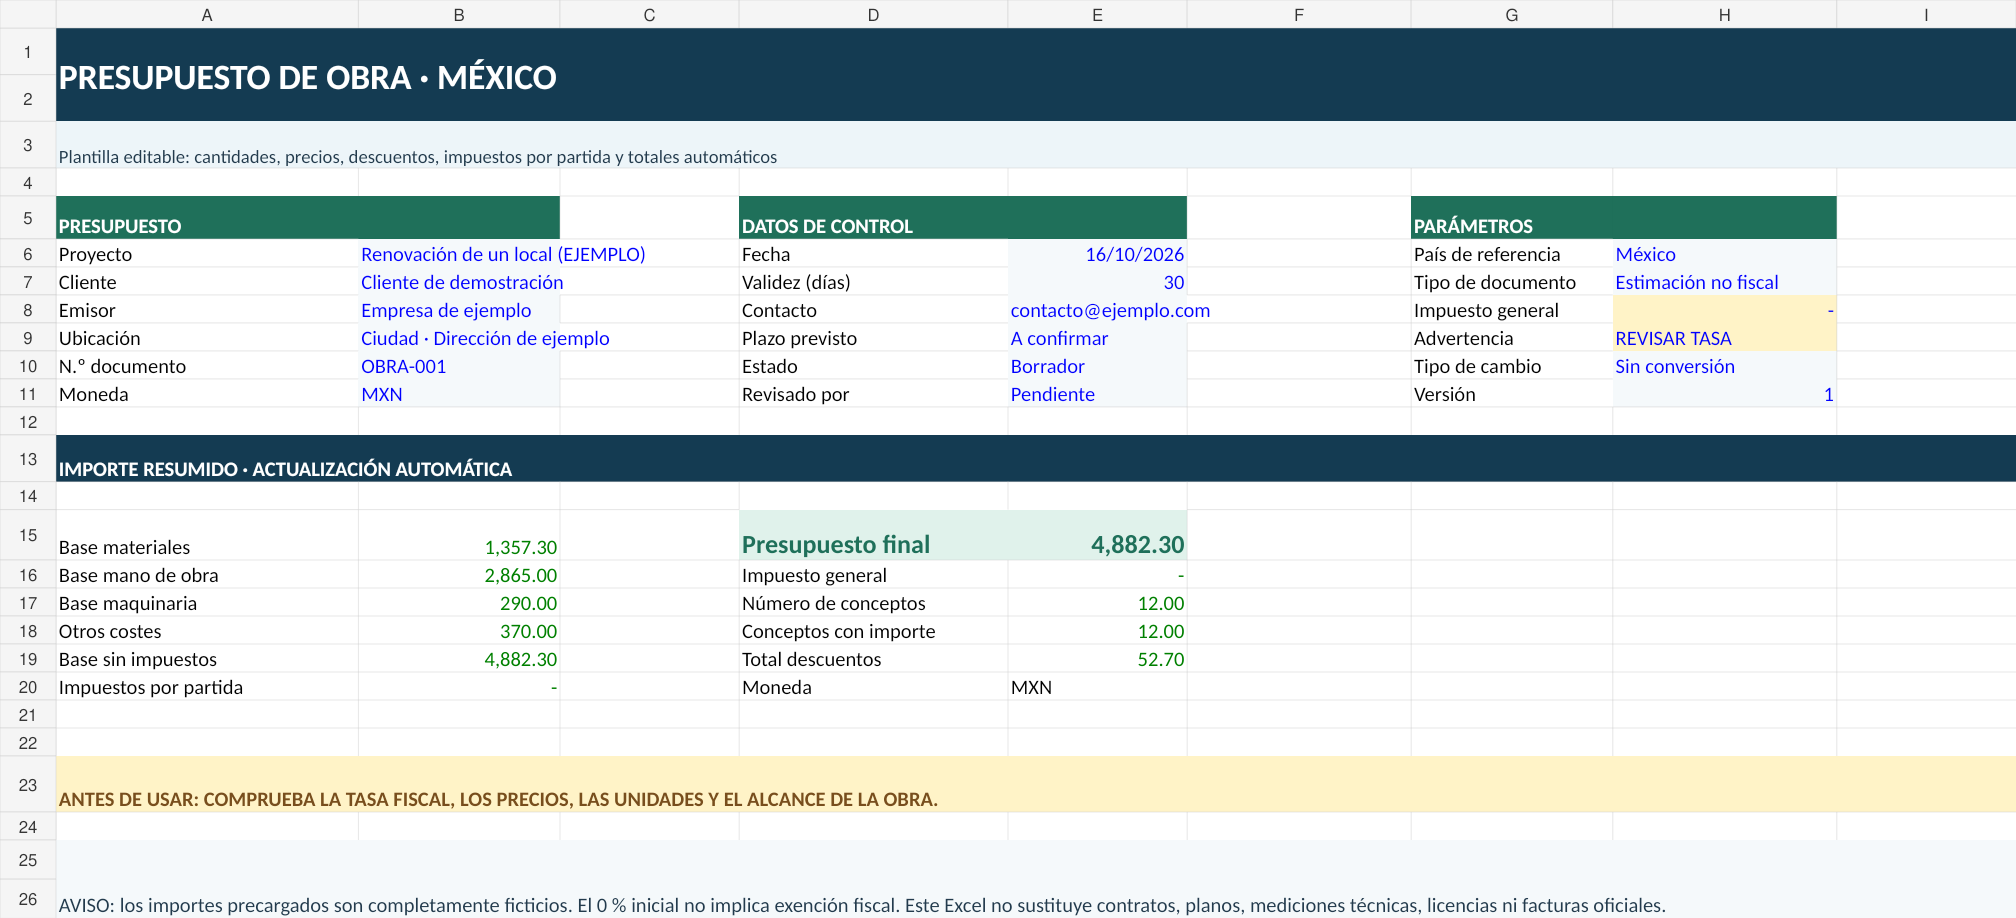Select row 13 header
Screen dimensions: 2016x918
click(x=28, y=459)
